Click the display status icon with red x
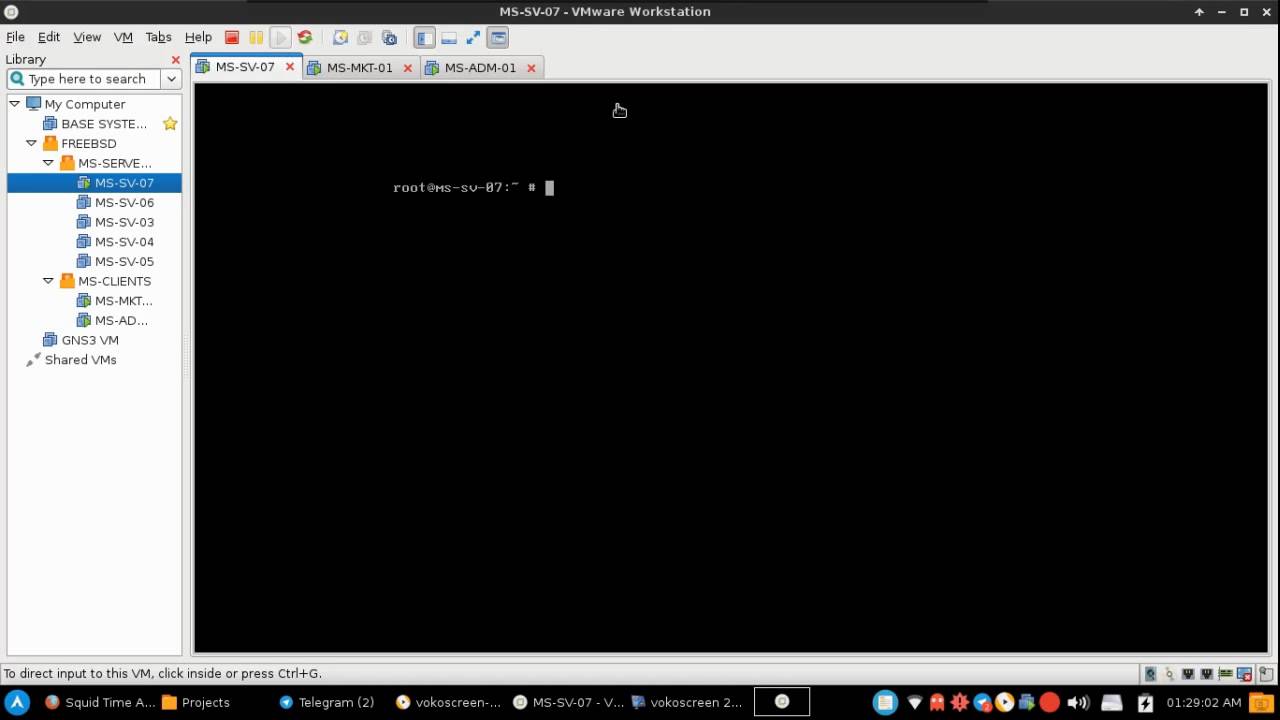The height and width of the screenshot is (720, 1280). pos(1244,674)
